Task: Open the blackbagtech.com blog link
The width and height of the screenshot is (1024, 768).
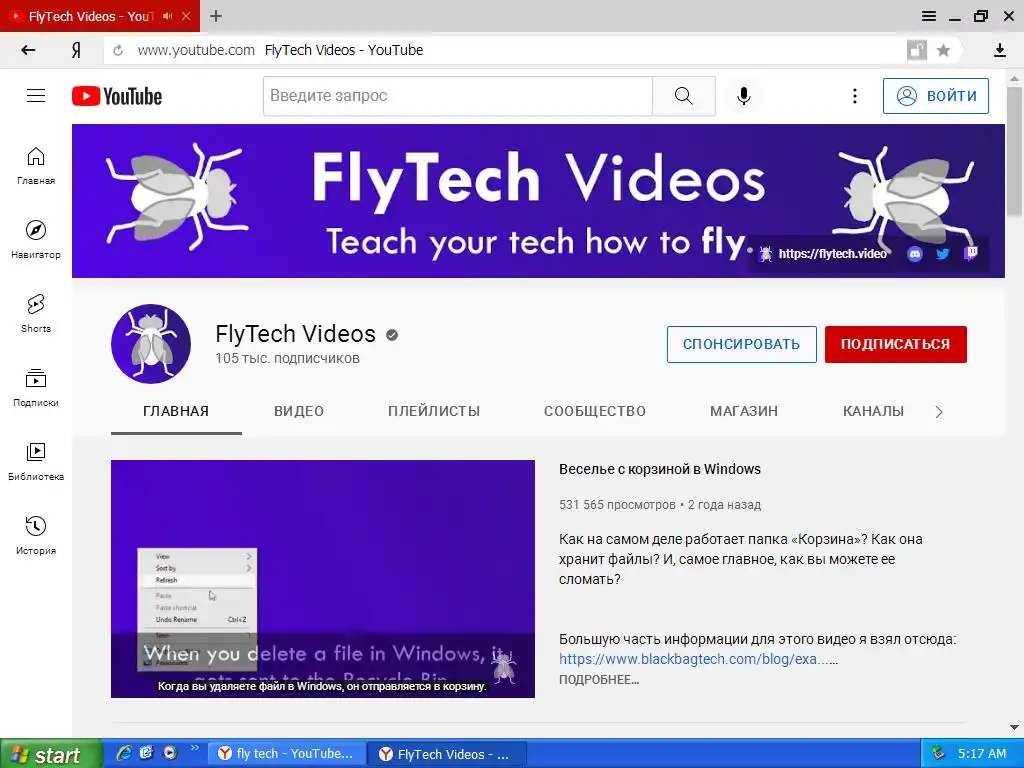Action: coord(698,659)
